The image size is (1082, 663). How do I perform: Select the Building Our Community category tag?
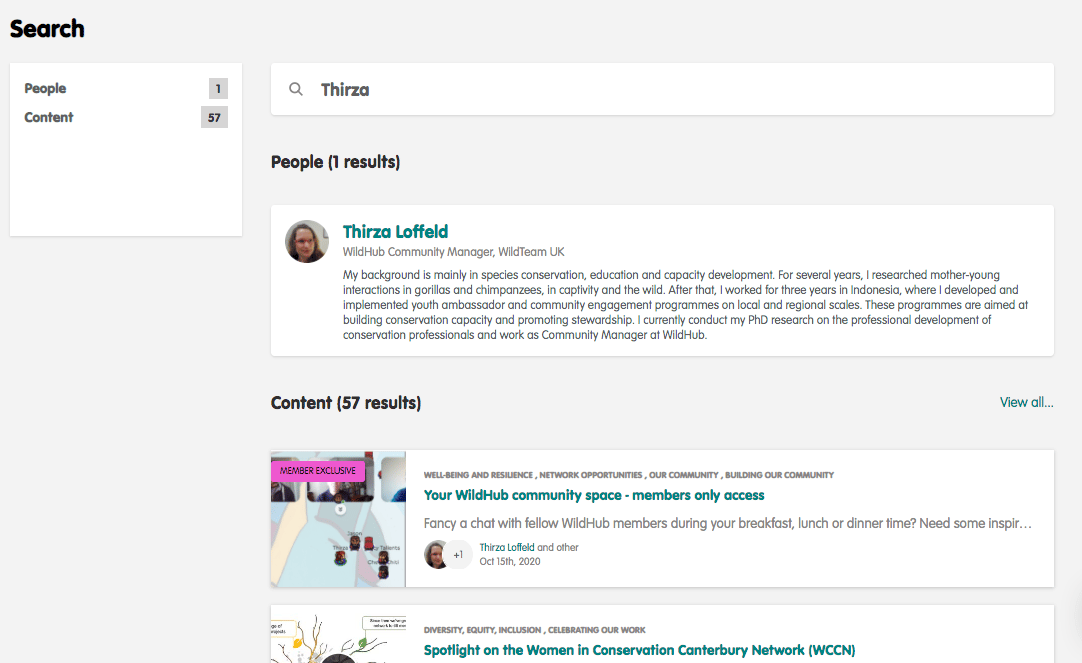[779, 475]
